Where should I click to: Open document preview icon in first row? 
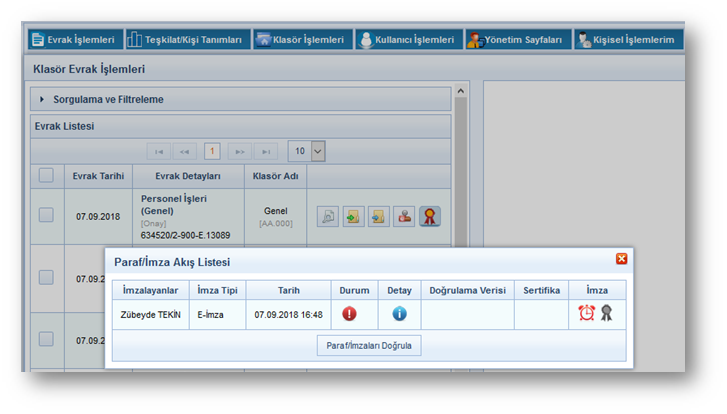click(x=328, y=216)
